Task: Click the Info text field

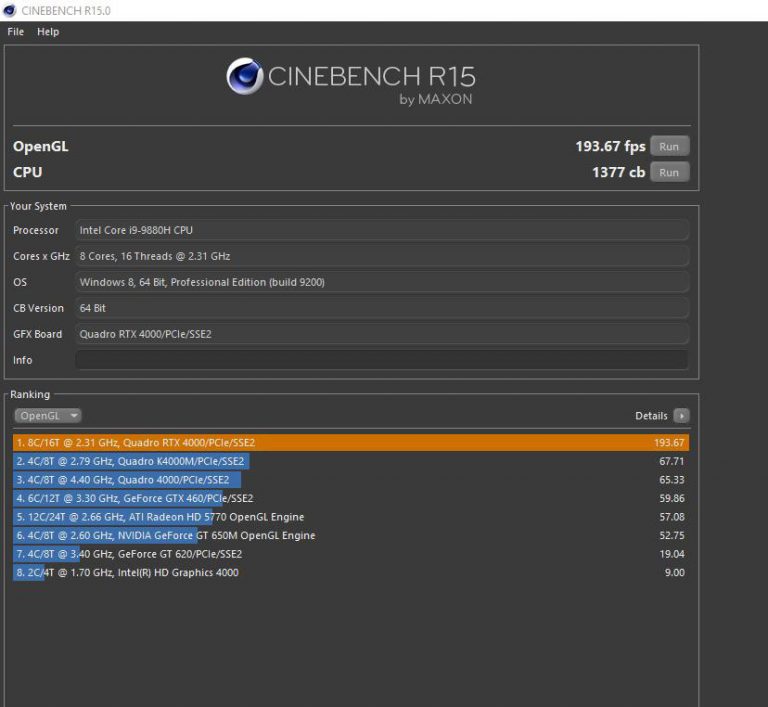Action: pos(381,360)
